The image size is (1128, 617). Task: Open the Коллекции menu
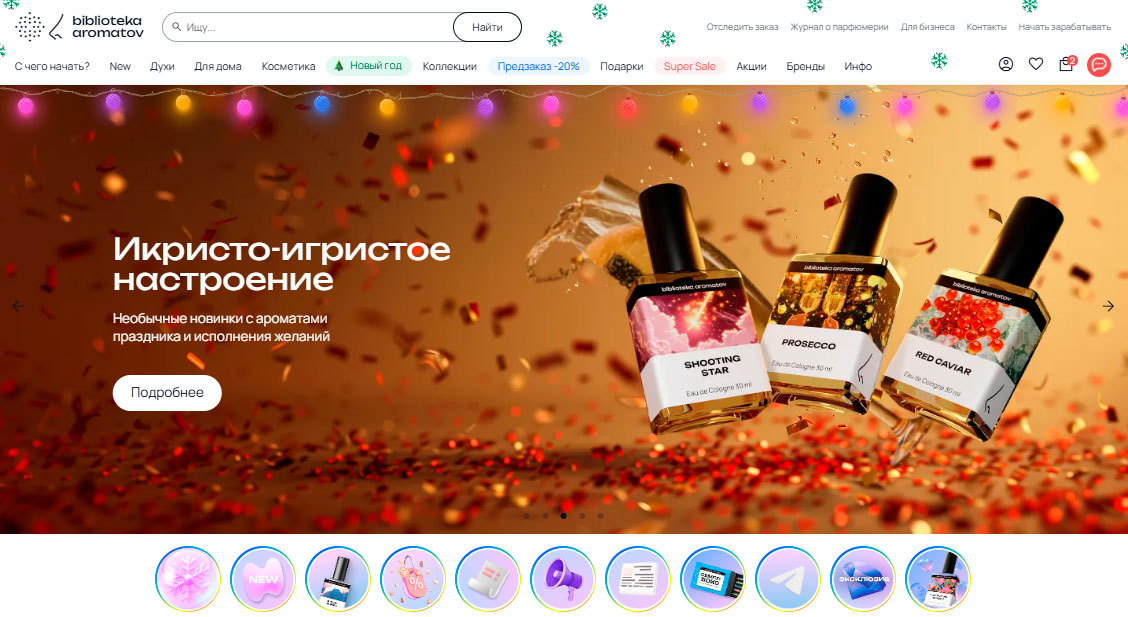(x=450, y=66)
